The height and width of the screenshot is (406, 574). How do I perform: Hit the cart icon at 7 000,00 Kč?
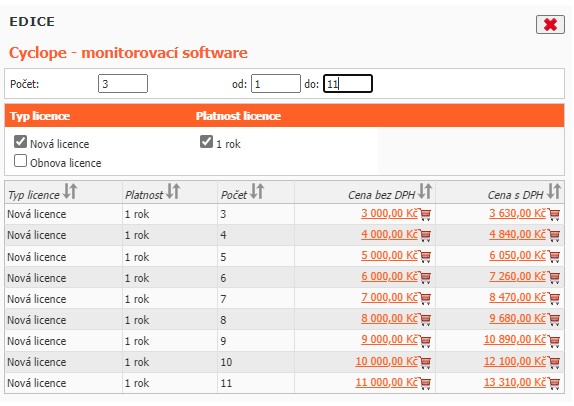[x=425, y=298]
